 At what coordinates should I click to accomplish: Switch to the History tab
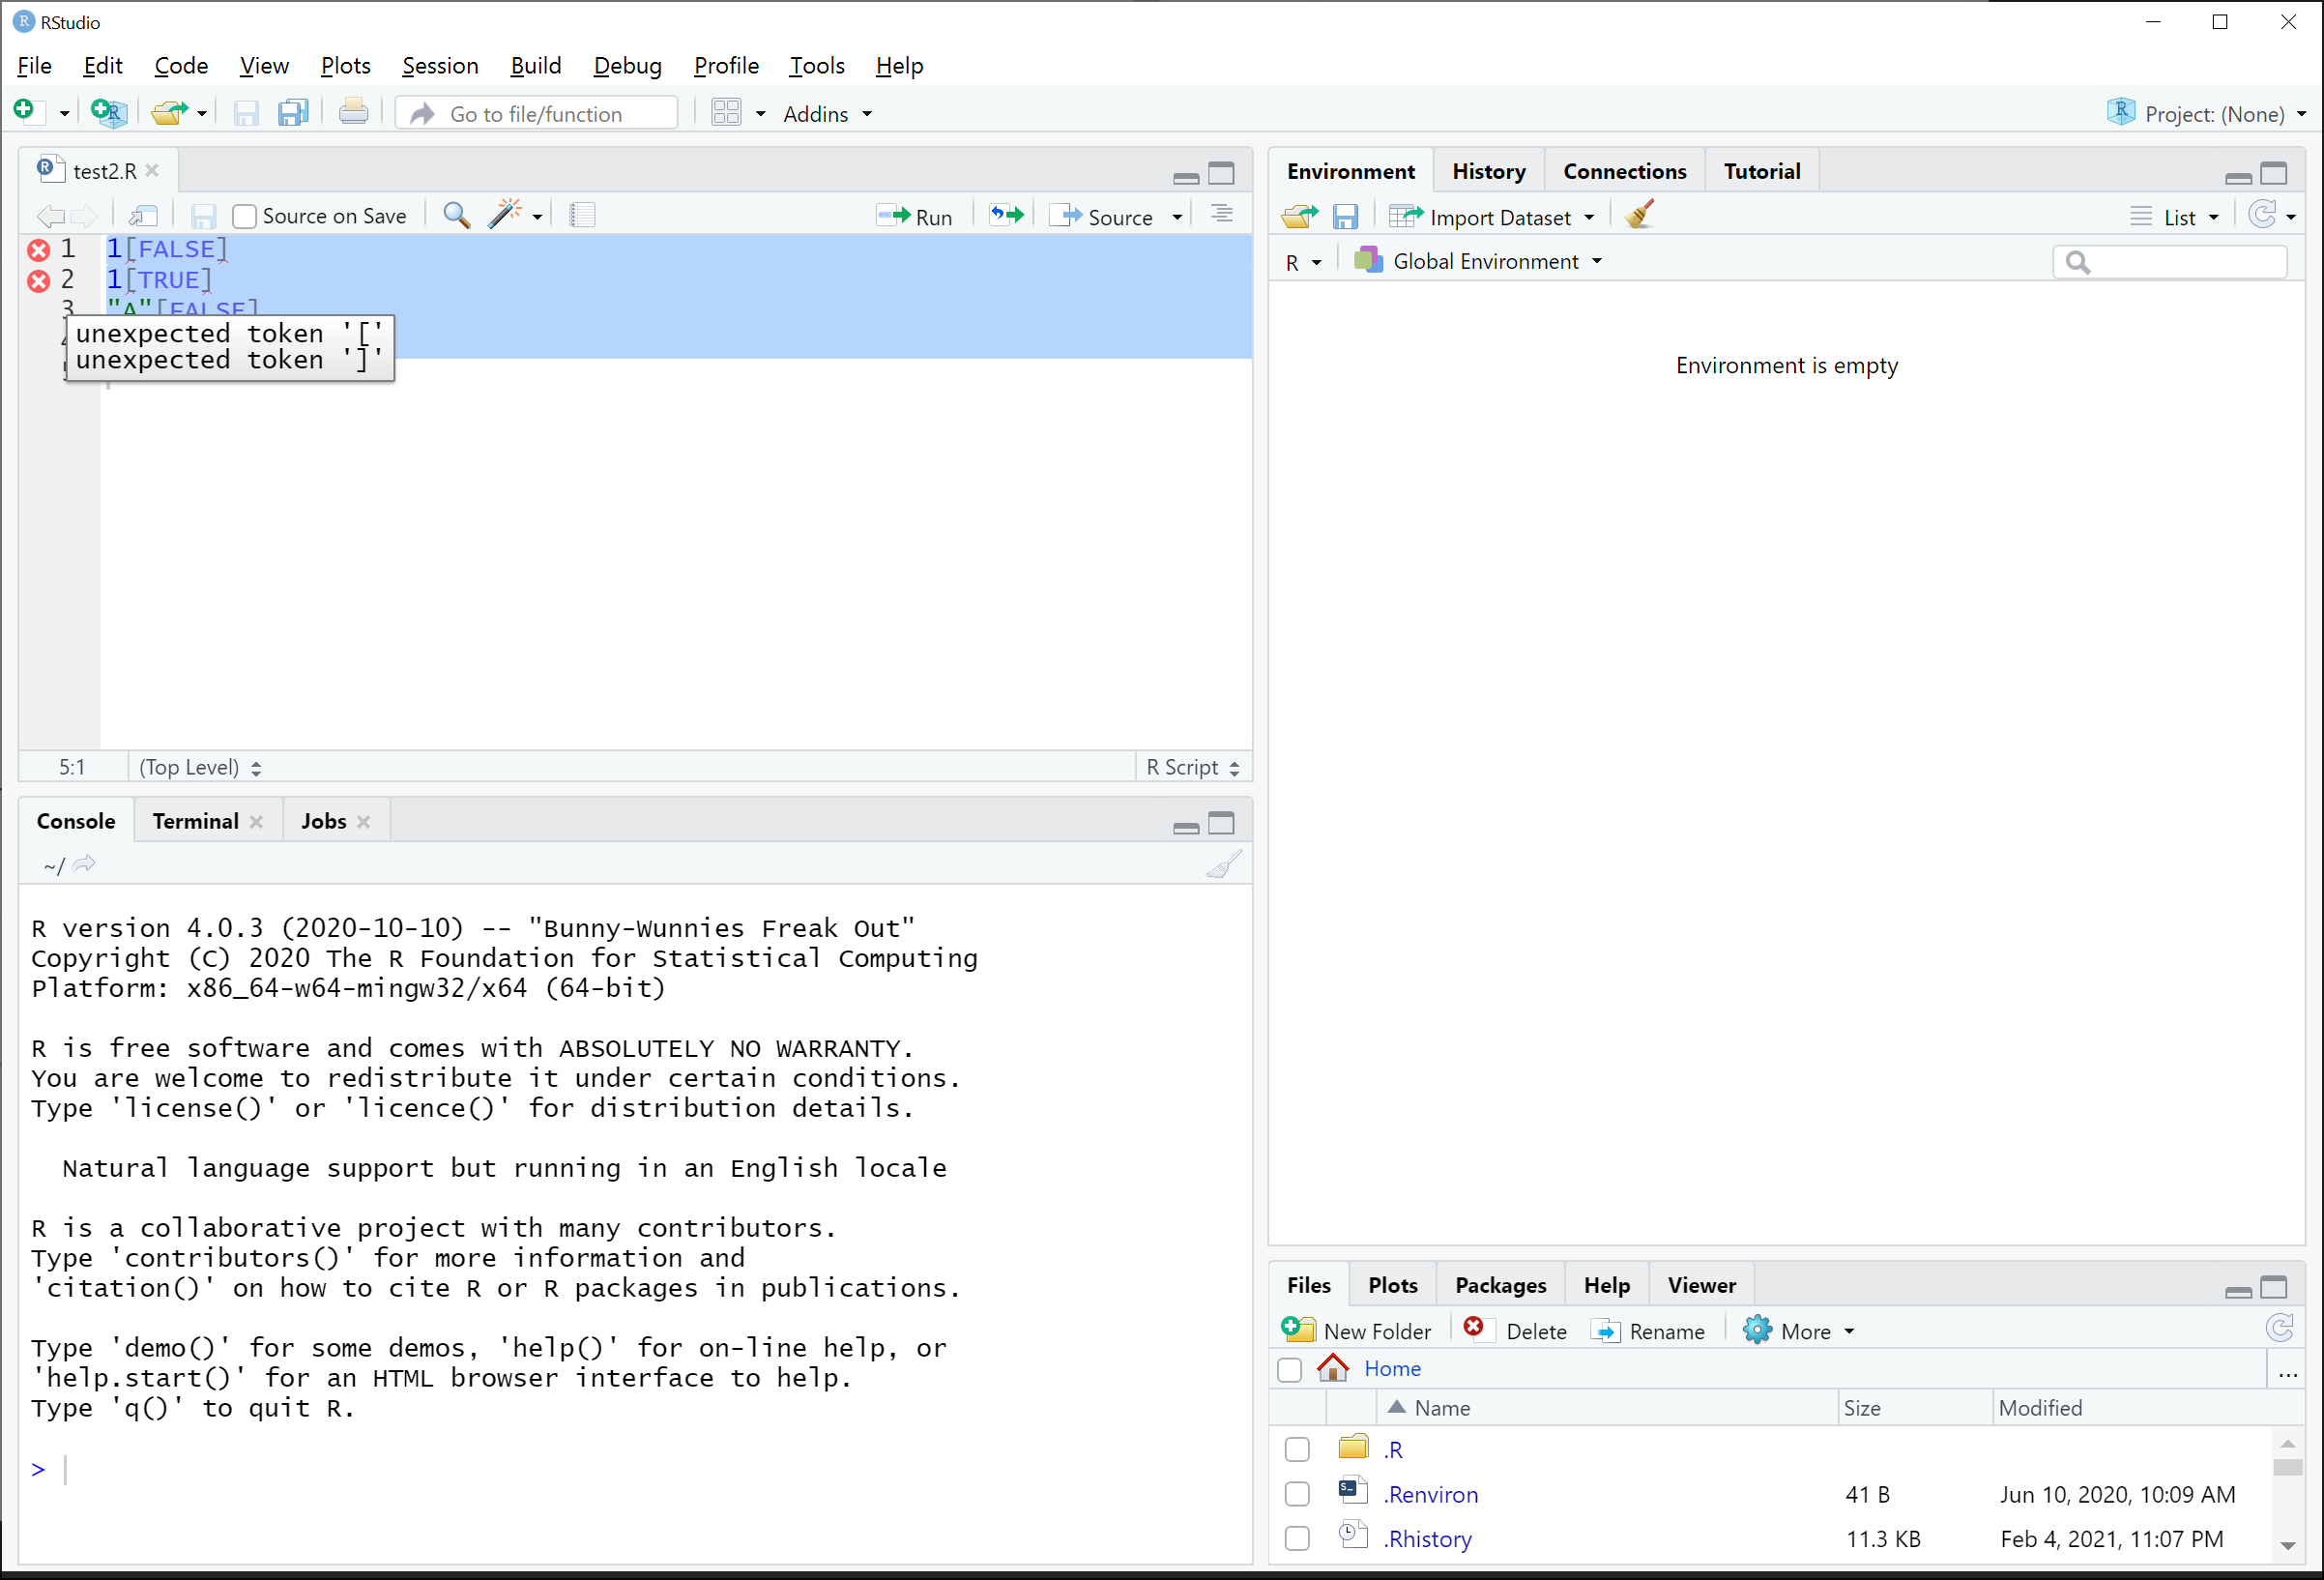[x=1488, y=170]
